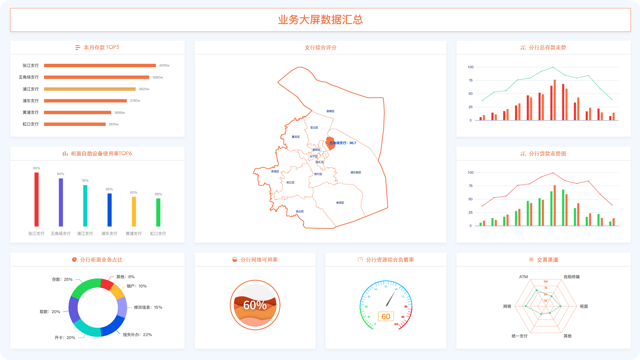Viewport: 640px width, 360px height.
Task: Click the 分行柜面业务占比 panel title text
Action: [101, 260]
